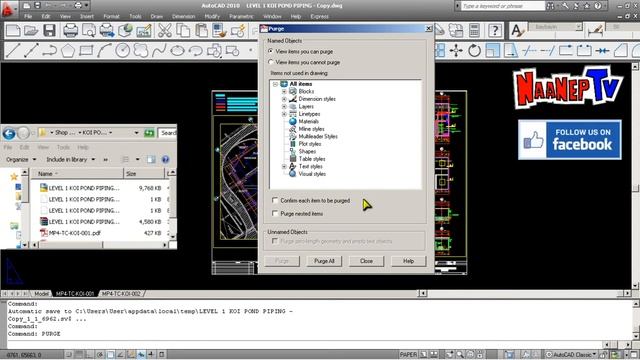
Task: Select the Polyline draw tool
Action: coord(49,51)
